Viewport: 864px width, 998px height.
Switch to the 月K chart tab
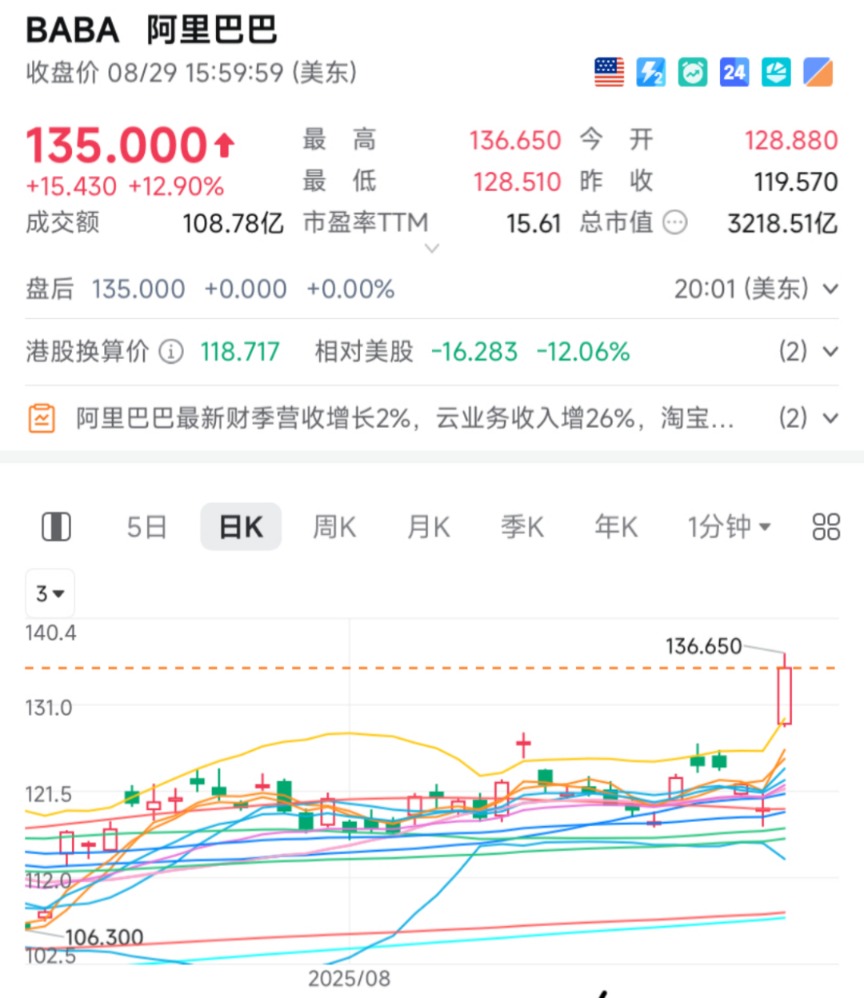[x=428, y=527]
